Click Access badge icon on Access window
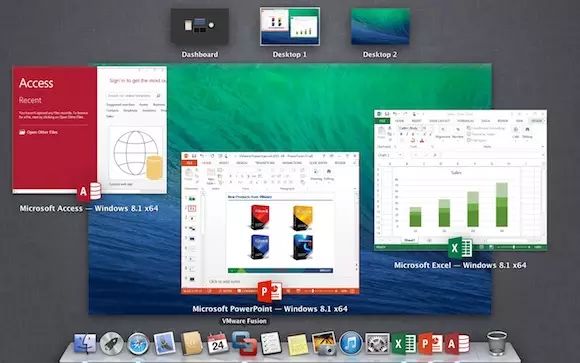 click(89, 191)
